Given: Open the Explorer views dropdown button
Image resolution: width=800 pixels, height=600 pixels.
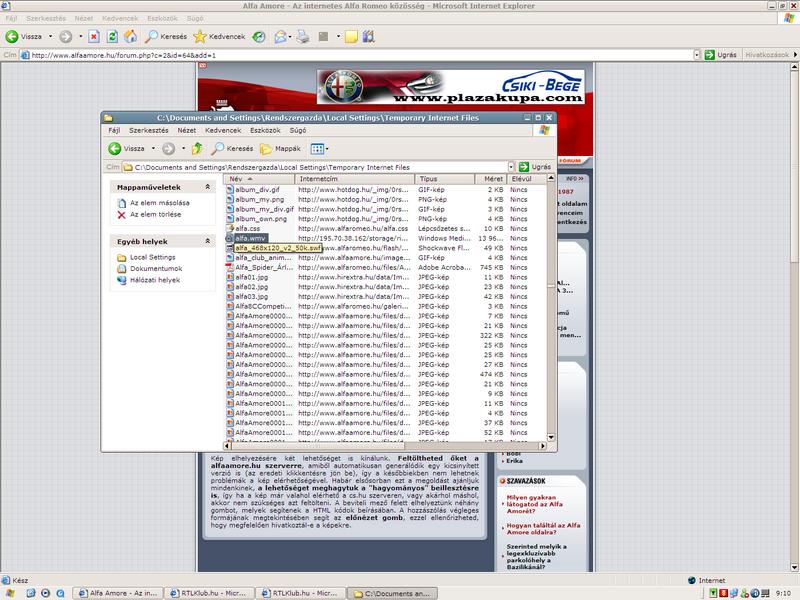Looking at the screenshot, I should click(x=318, y=148).
